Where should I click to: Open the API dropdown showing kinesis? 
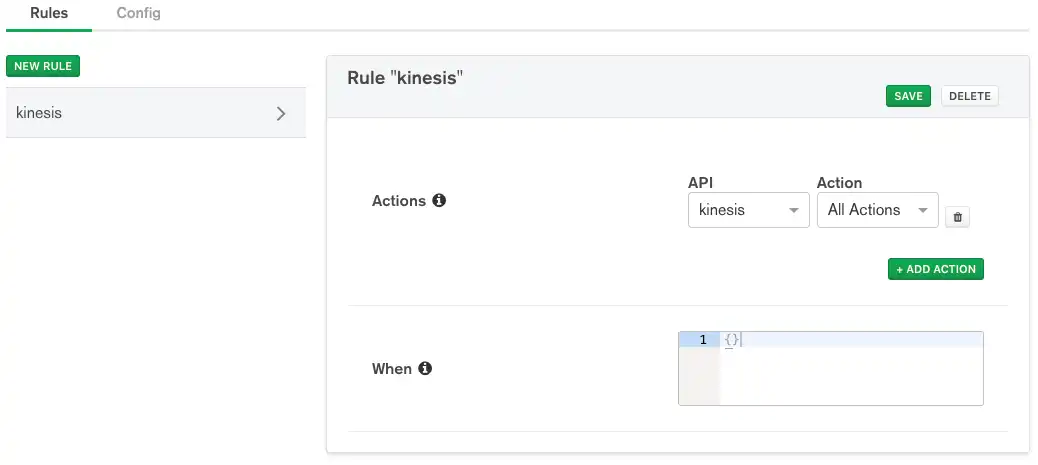[x=748, y=210]
